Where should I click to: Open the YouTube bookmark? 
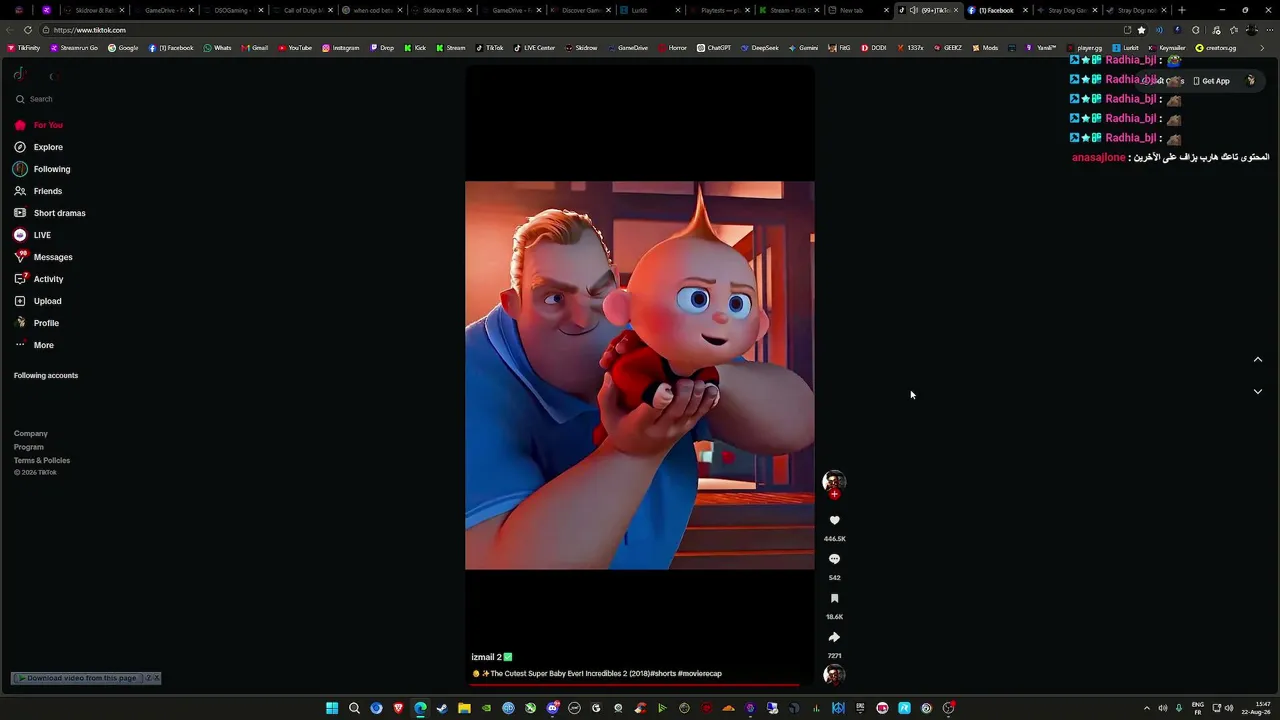(x=295, y=48)
